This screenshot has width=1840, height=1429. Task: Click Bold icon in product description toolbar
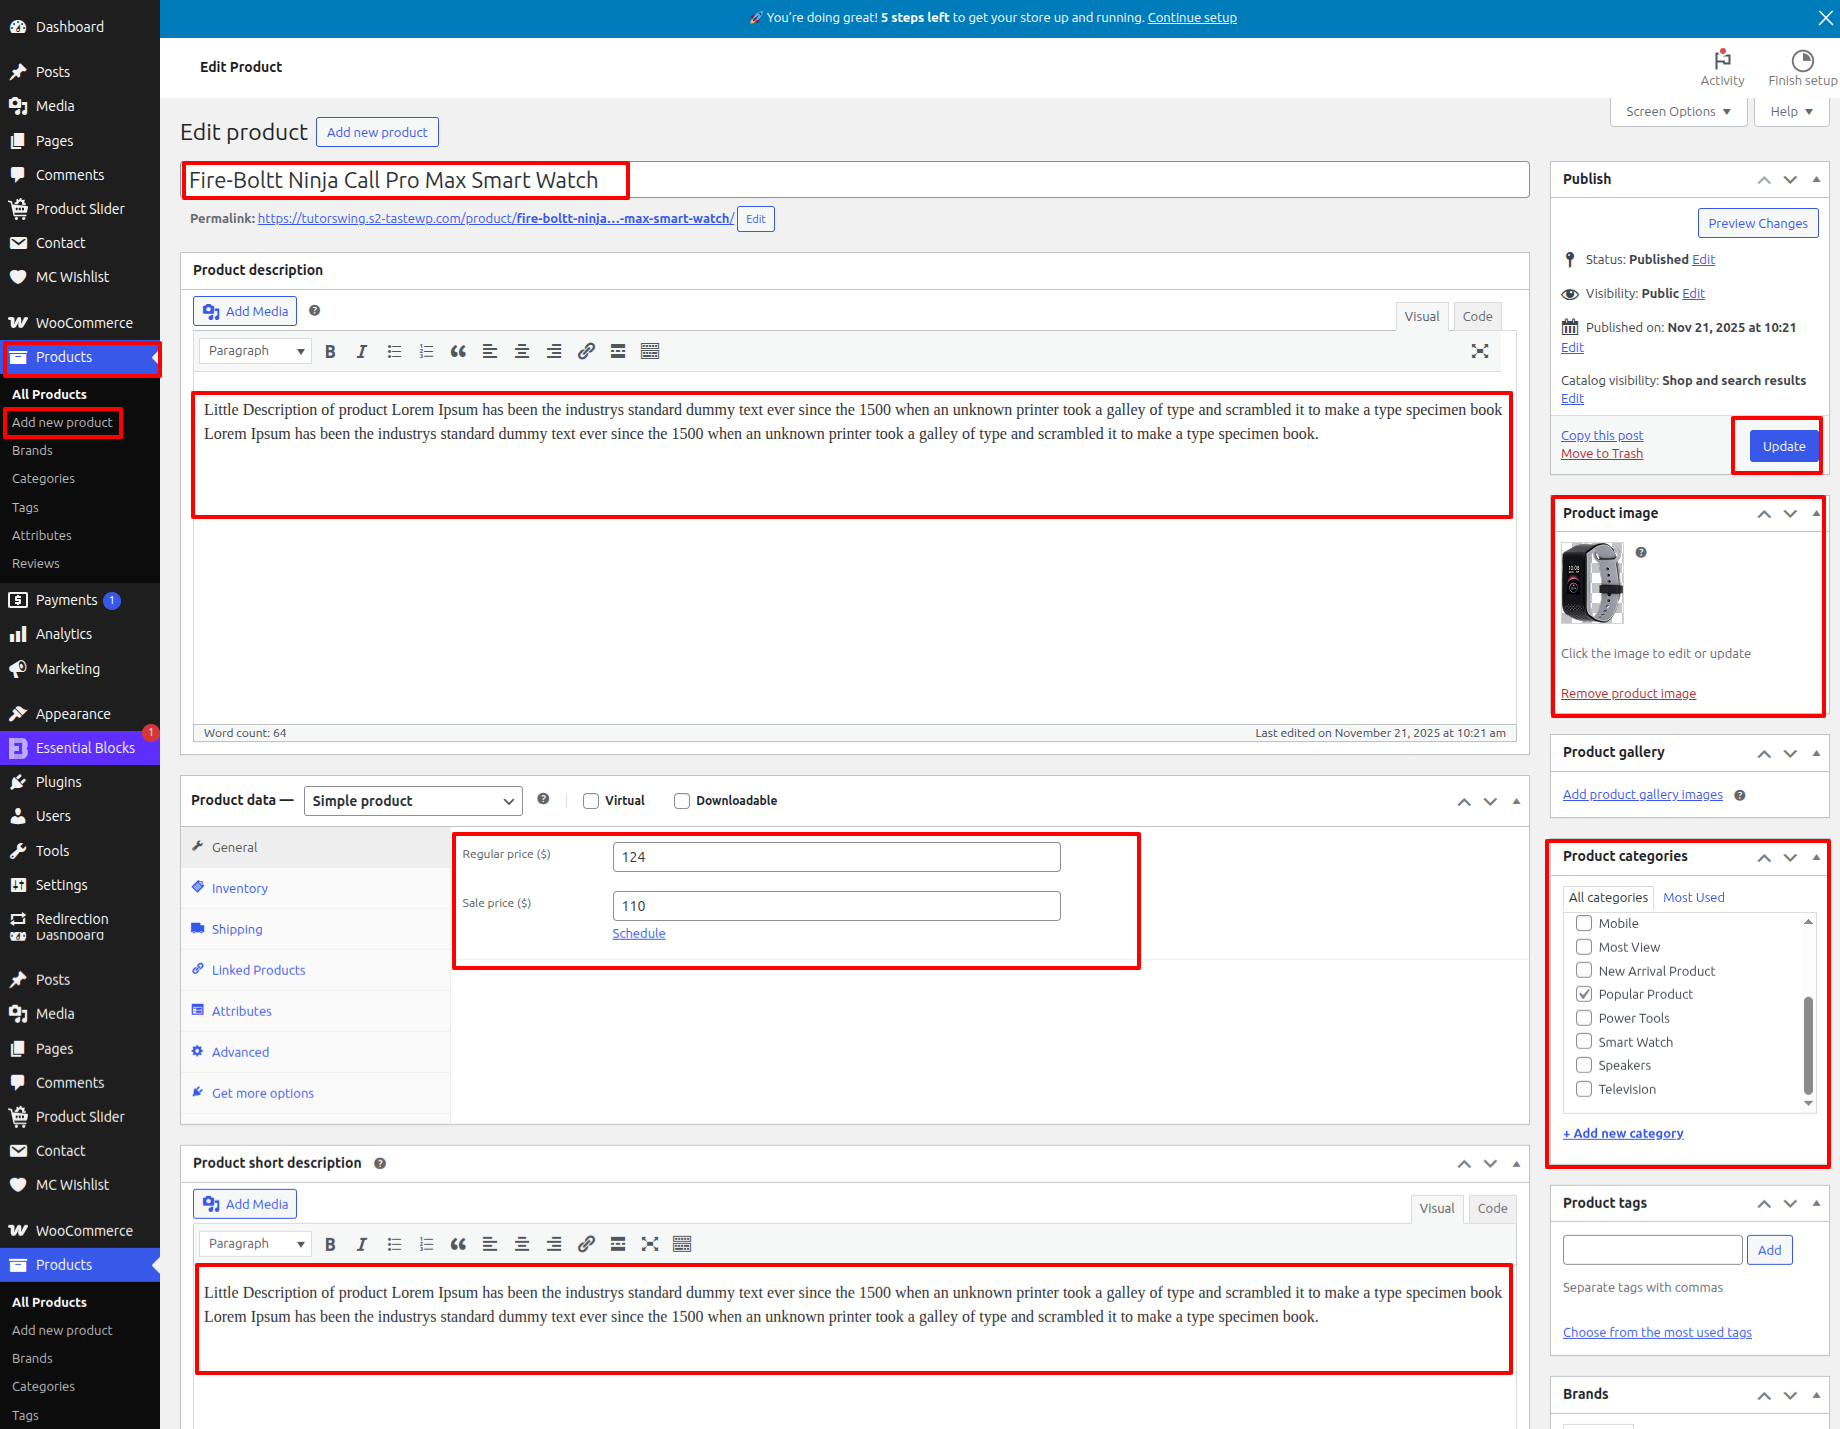coord(330,351)
